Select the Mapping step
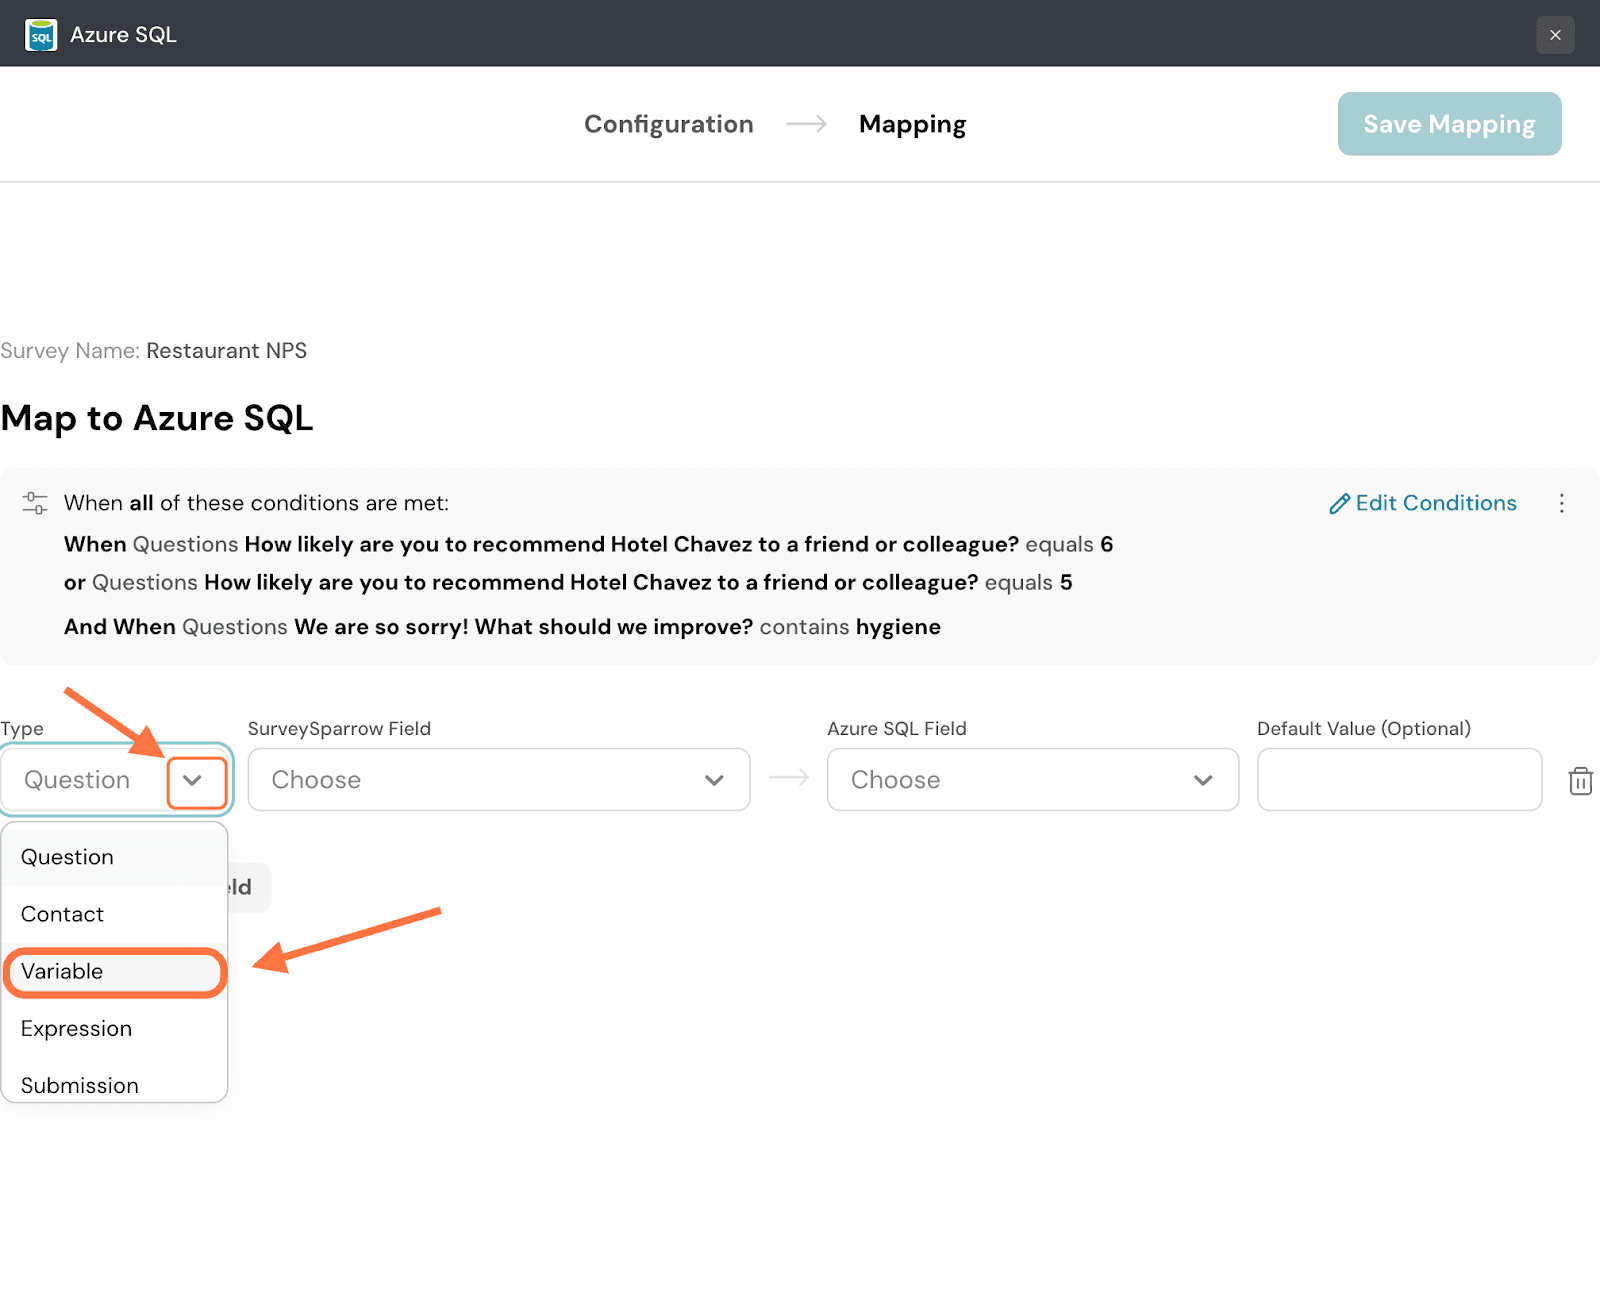1600x1305 pixels. click(912, 124)
